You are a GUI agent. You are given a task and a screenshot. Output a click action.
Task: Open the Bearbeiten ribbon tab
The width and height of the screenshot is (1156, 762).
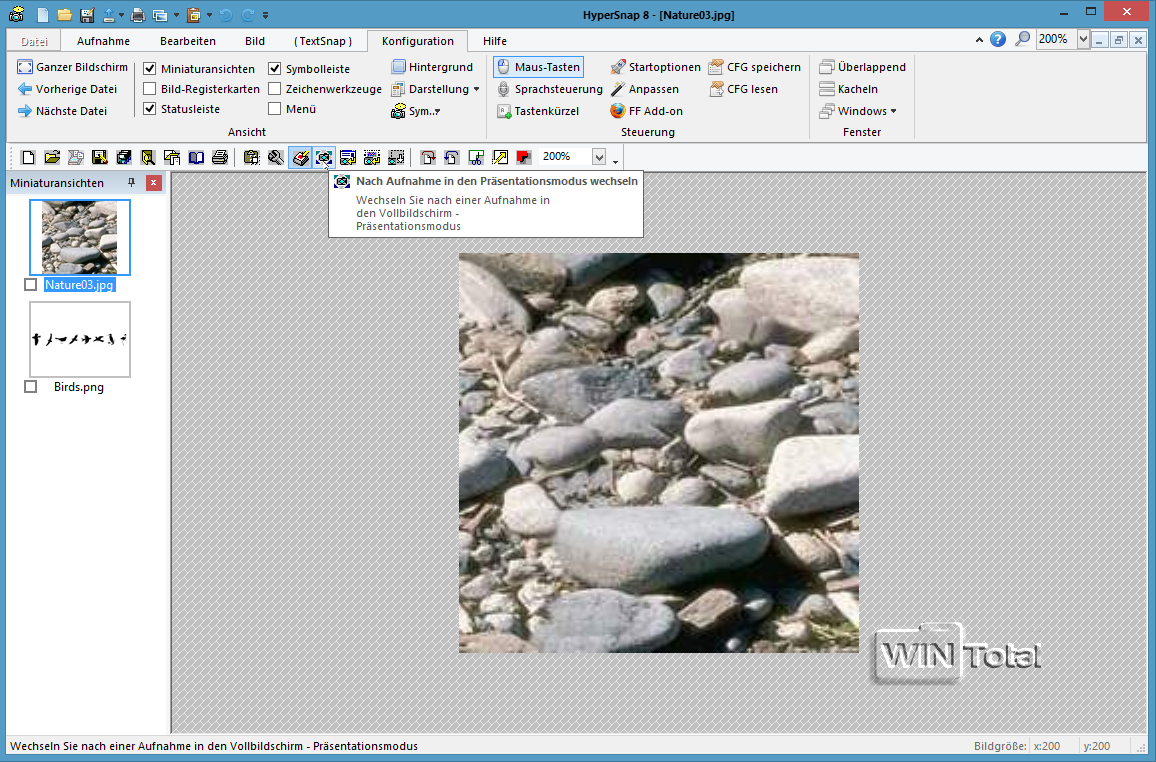[x=188, y=41]
